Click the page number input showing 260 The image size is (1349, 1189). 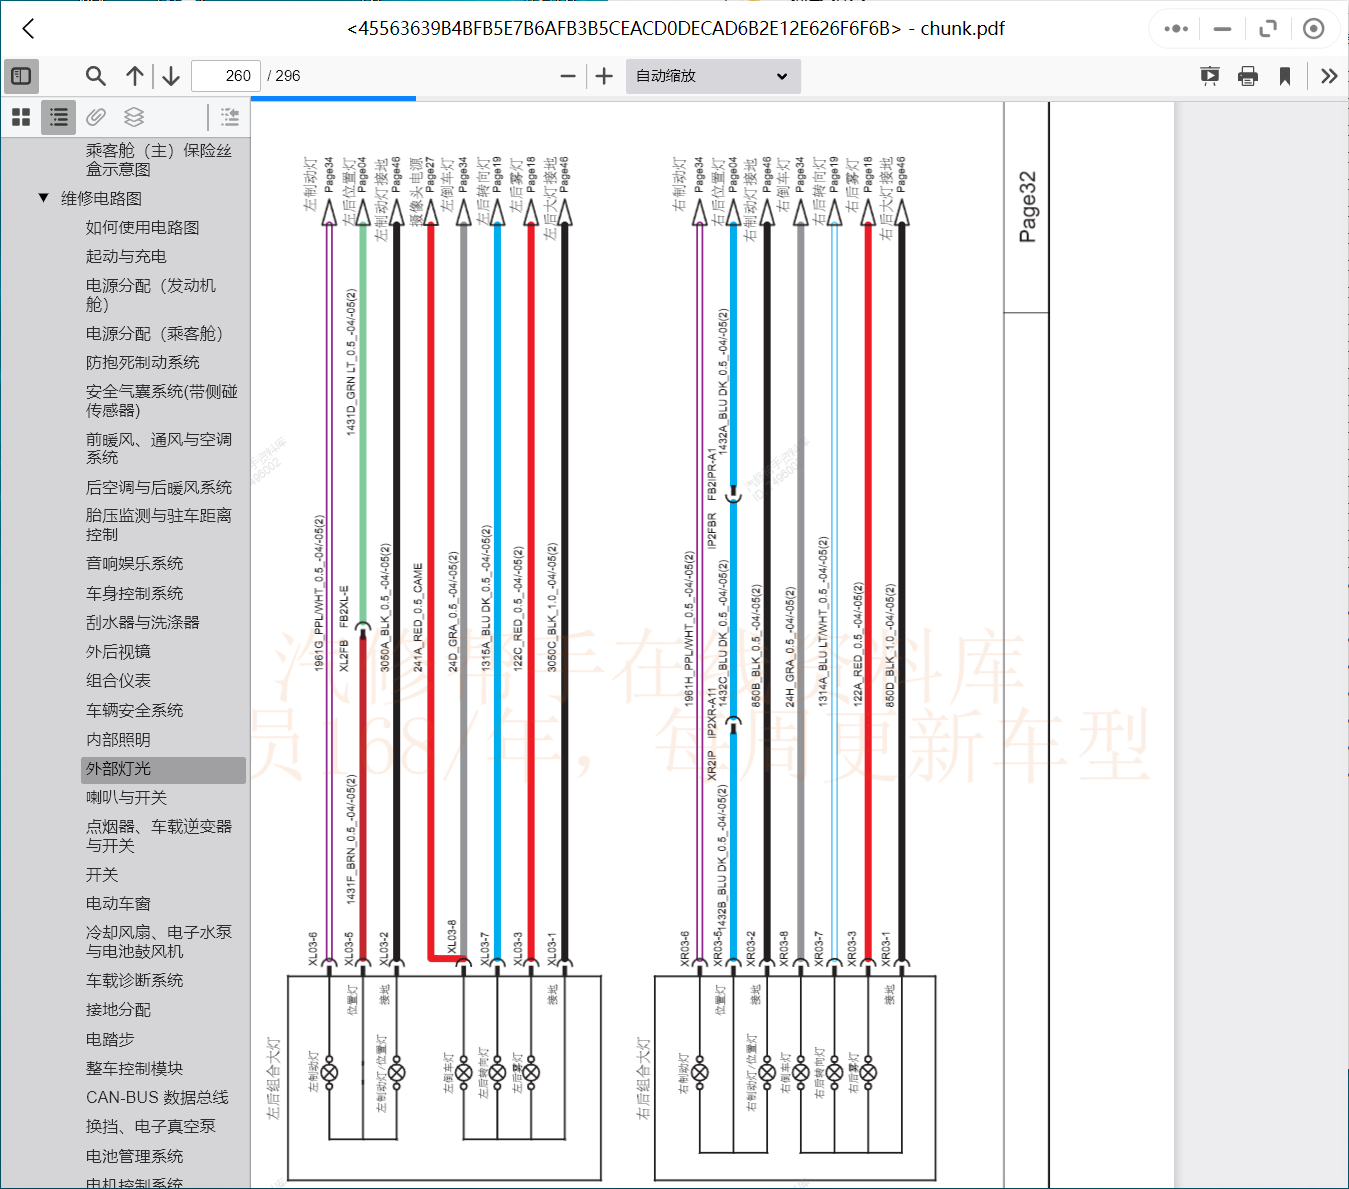point(225,75)
